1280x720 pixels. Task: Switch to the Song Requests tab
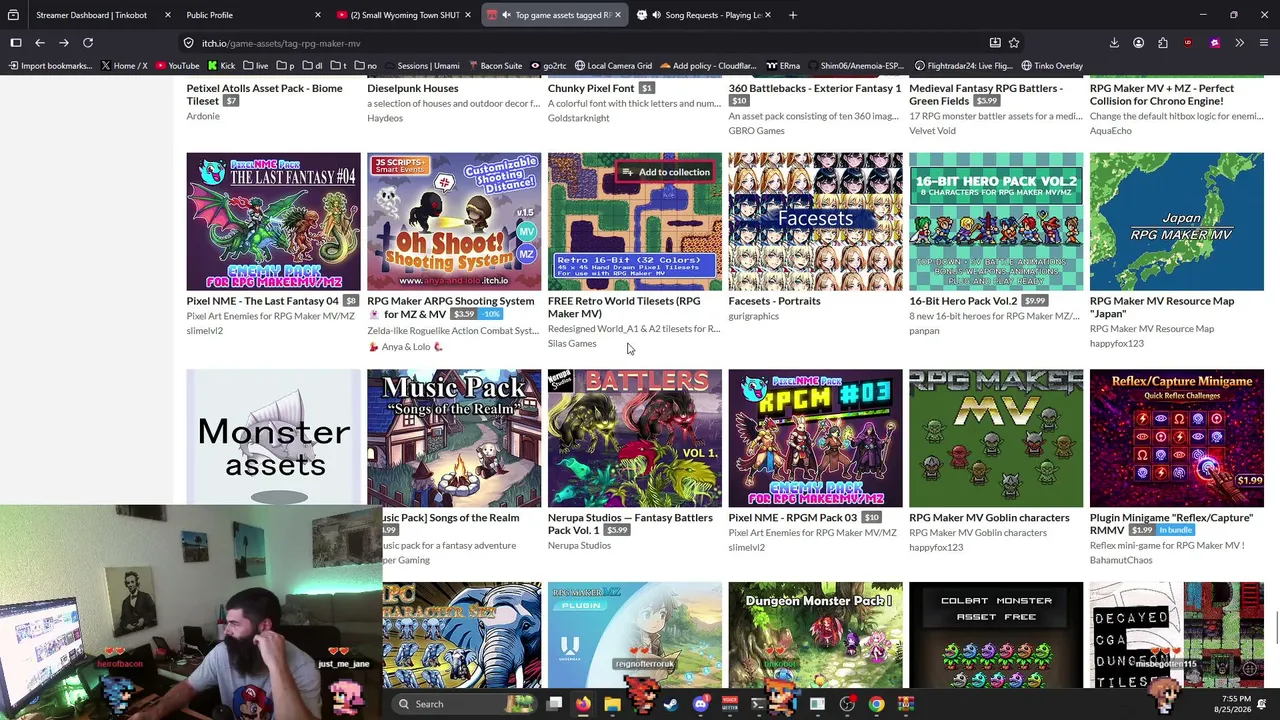point(706,15)
